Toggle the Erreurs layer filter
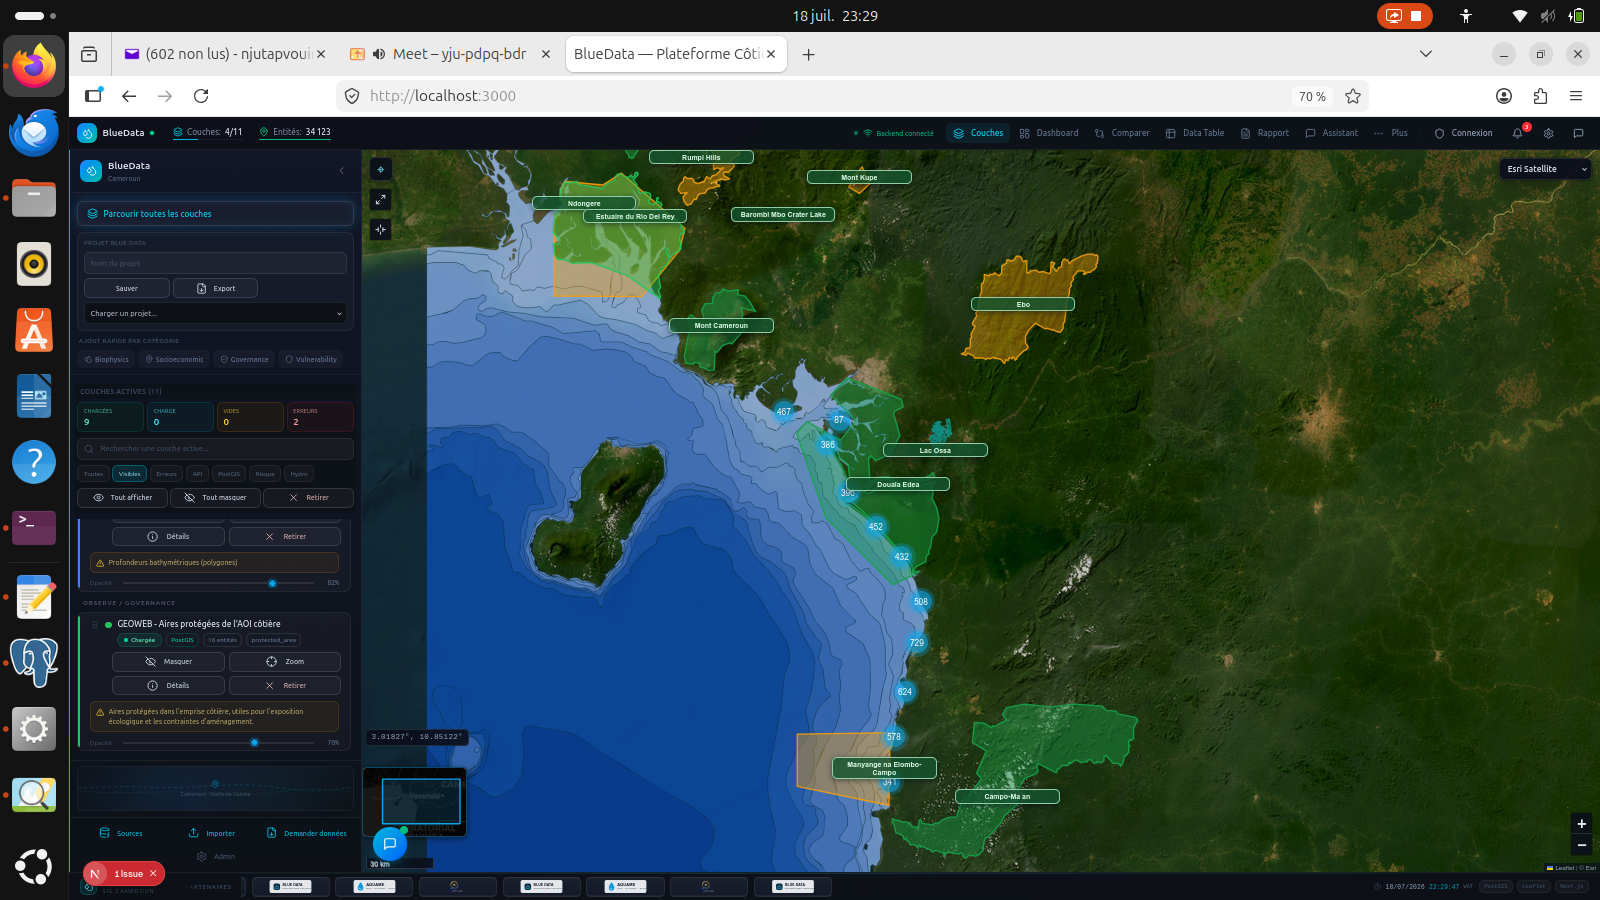The width and height of the screenshot is (1600, 900). tap(166, 474)
